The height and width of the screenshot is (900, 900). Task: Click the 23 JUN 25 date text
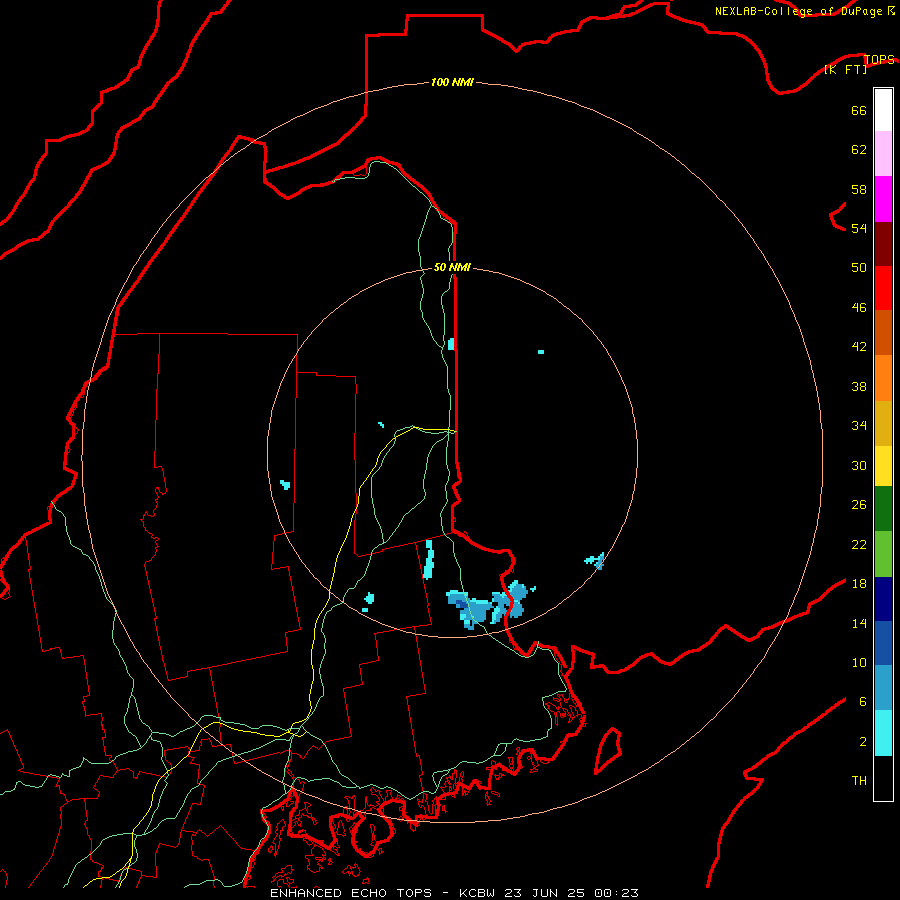point(544,893)
